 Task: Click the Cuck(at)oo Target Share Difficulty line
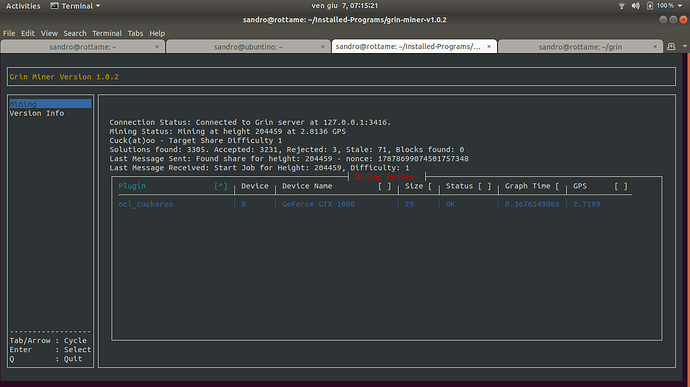pos(195,140)
